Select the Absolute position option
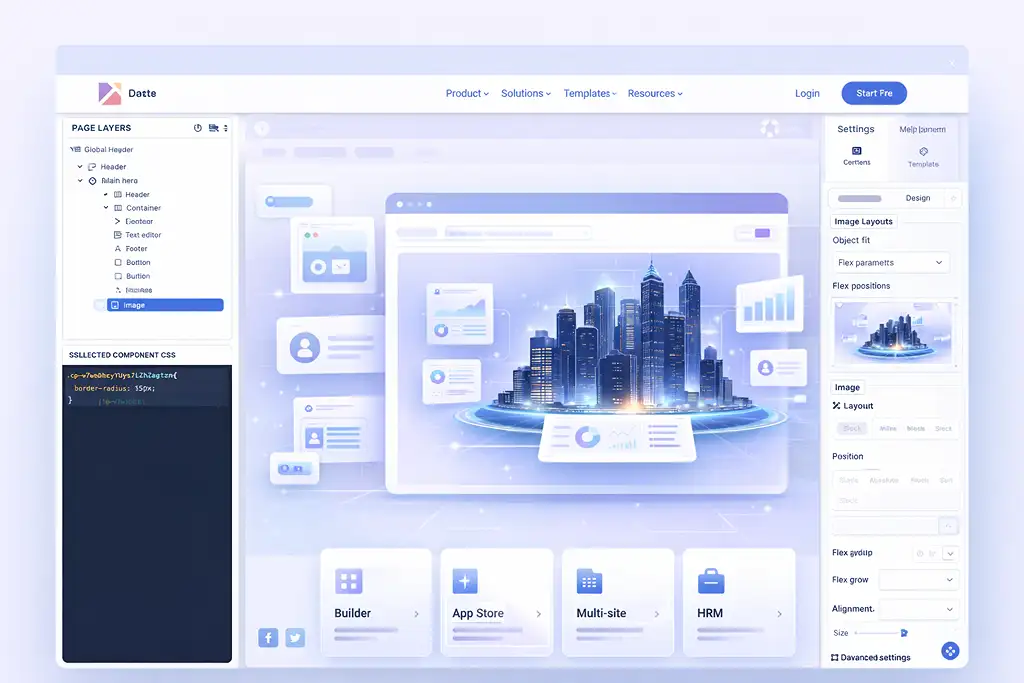 [x=884, y=480]
